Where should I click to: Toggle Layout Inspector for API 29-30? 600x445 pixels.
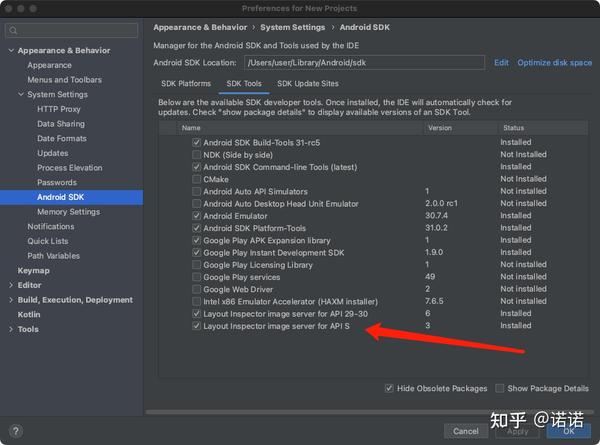196,314
